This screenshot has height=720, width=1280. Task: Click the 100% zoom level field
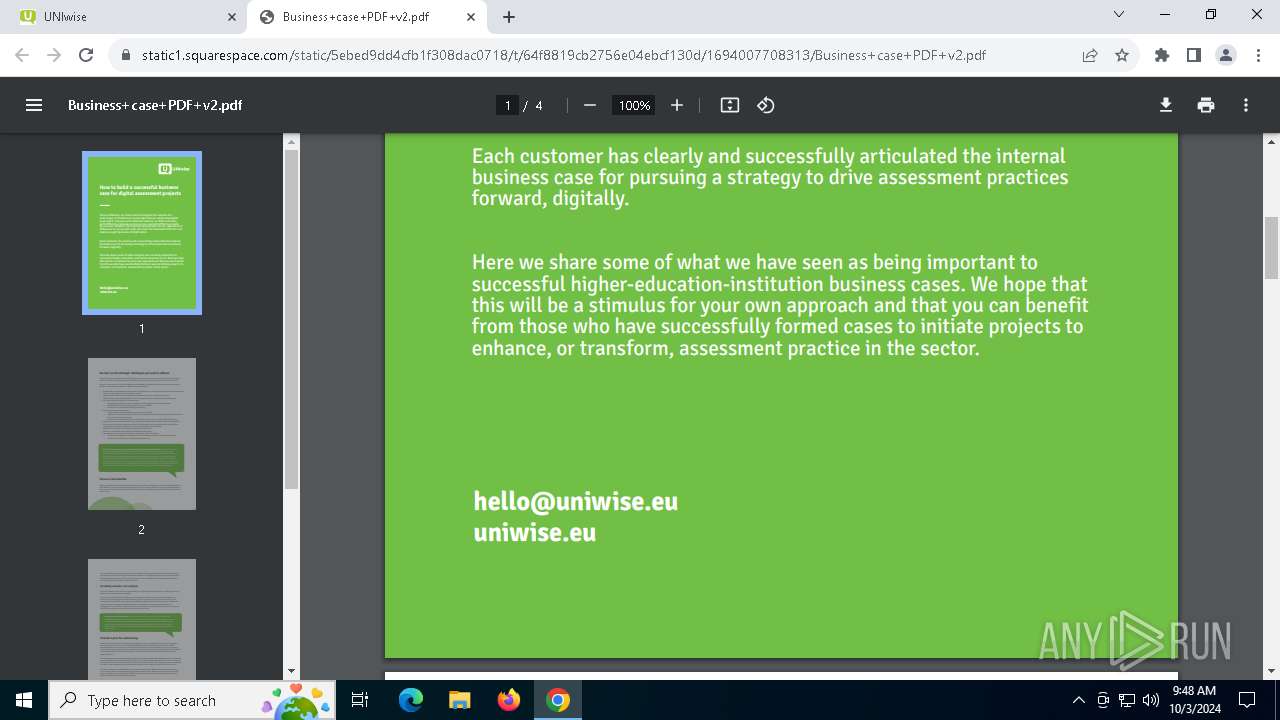tap(634, 105)
